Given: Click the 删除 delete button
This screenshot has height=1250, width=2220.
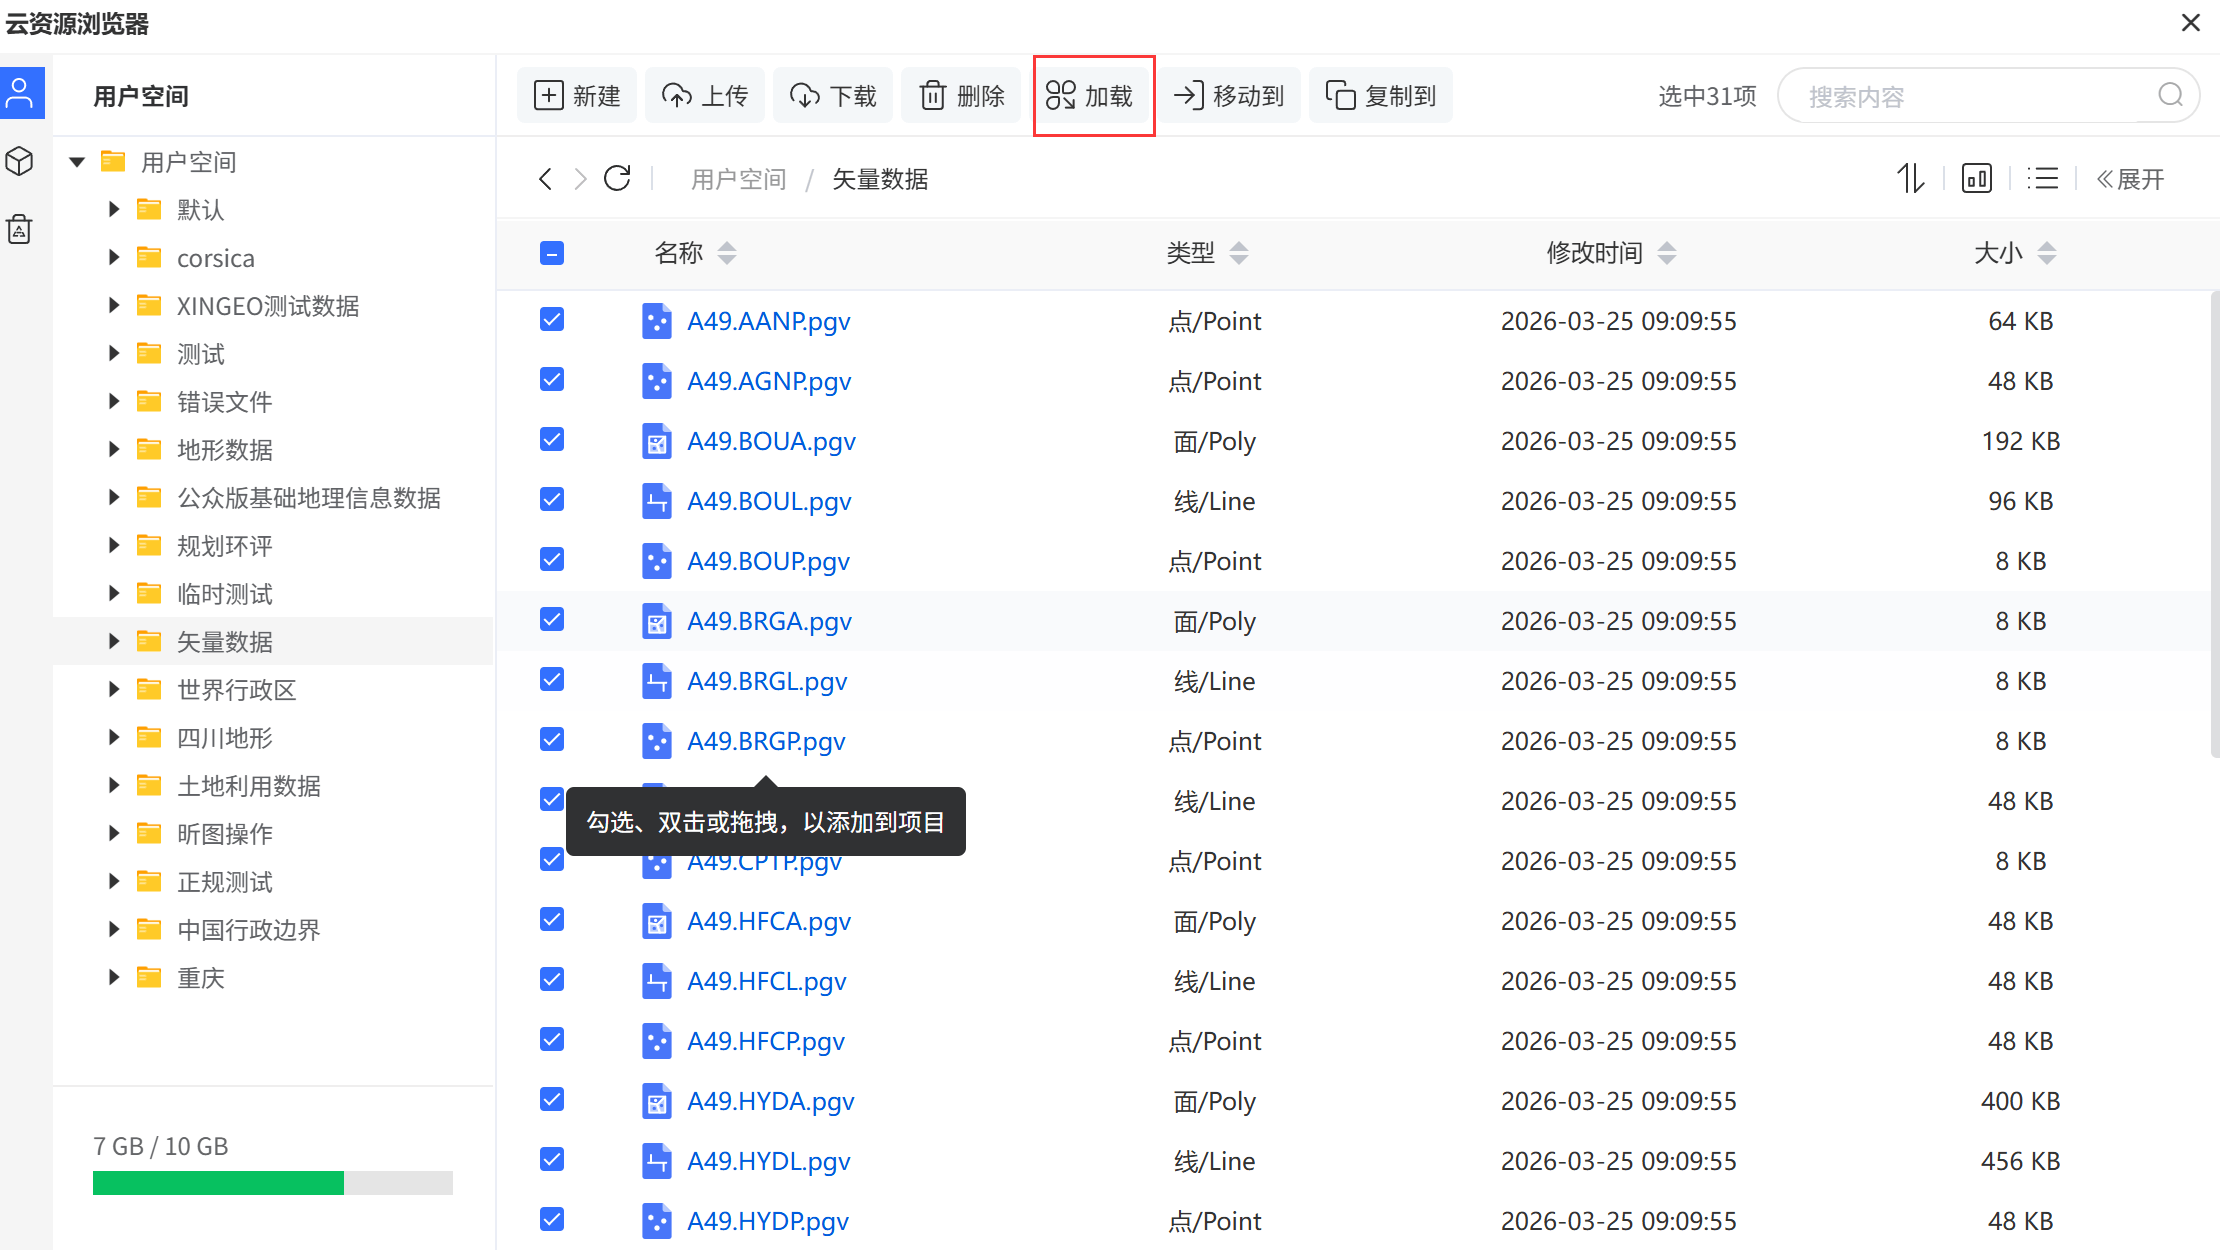Looking at the screenshot, I should pyautogui.click(x=961, y=95).
